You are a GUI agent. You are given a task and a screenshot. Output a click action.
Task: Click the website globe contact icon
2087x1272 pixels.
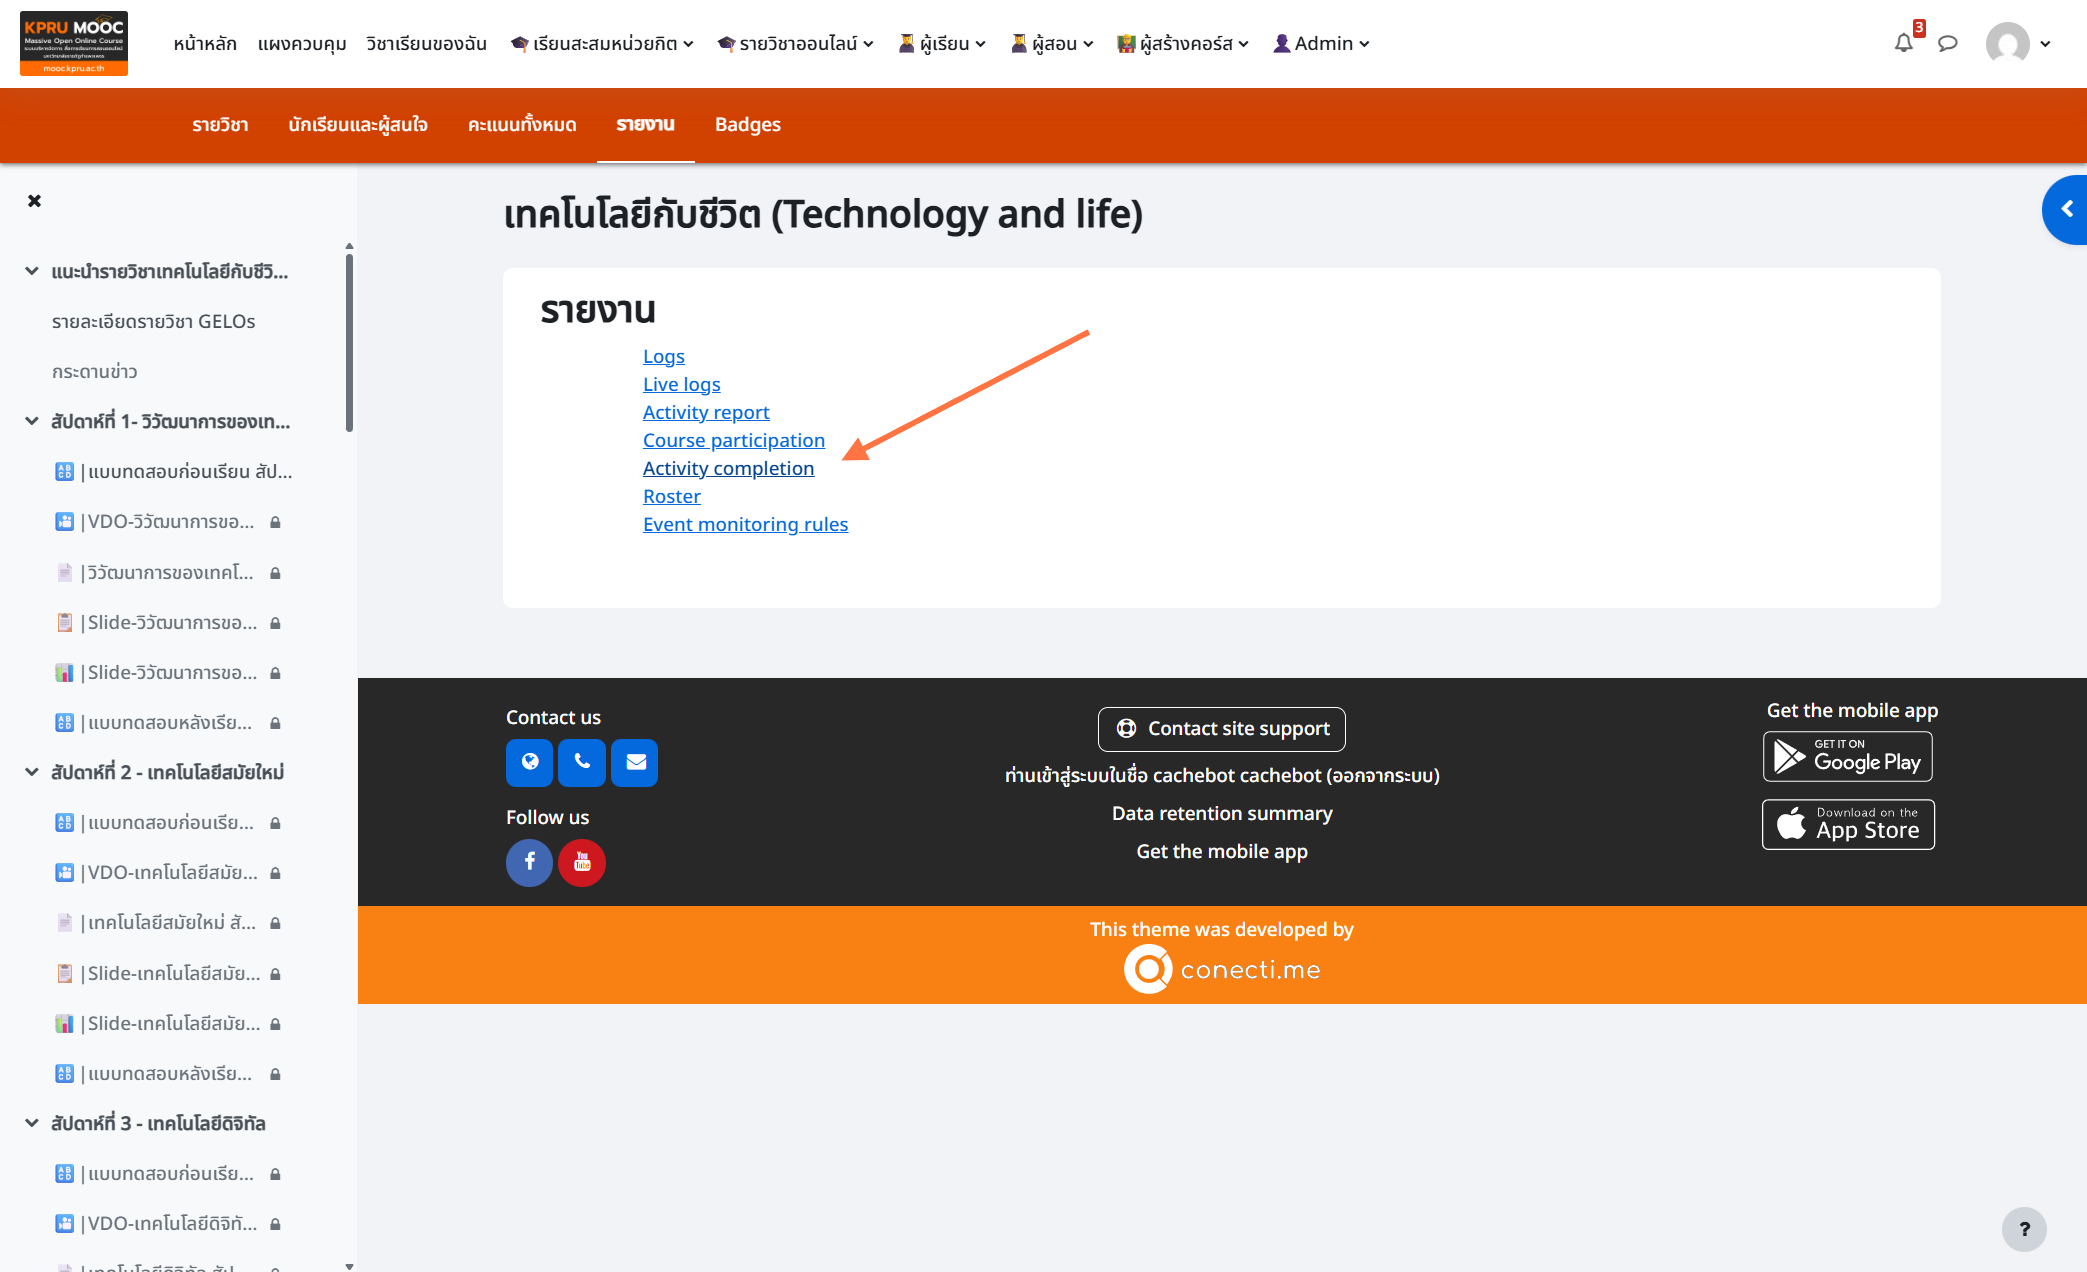pyautogui.click(x=530, y=763)
